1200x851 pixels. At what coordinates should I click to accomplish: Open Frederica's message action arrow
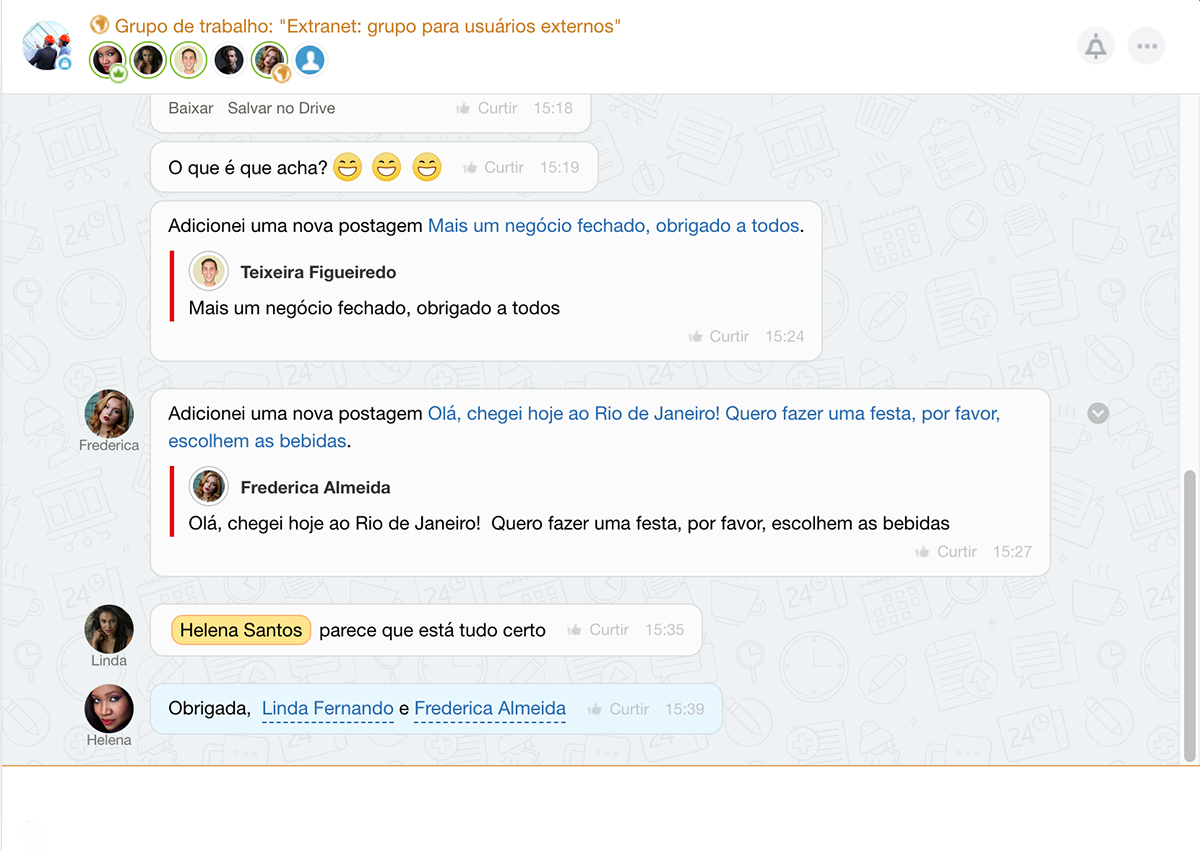click(x=1098, y=413)
